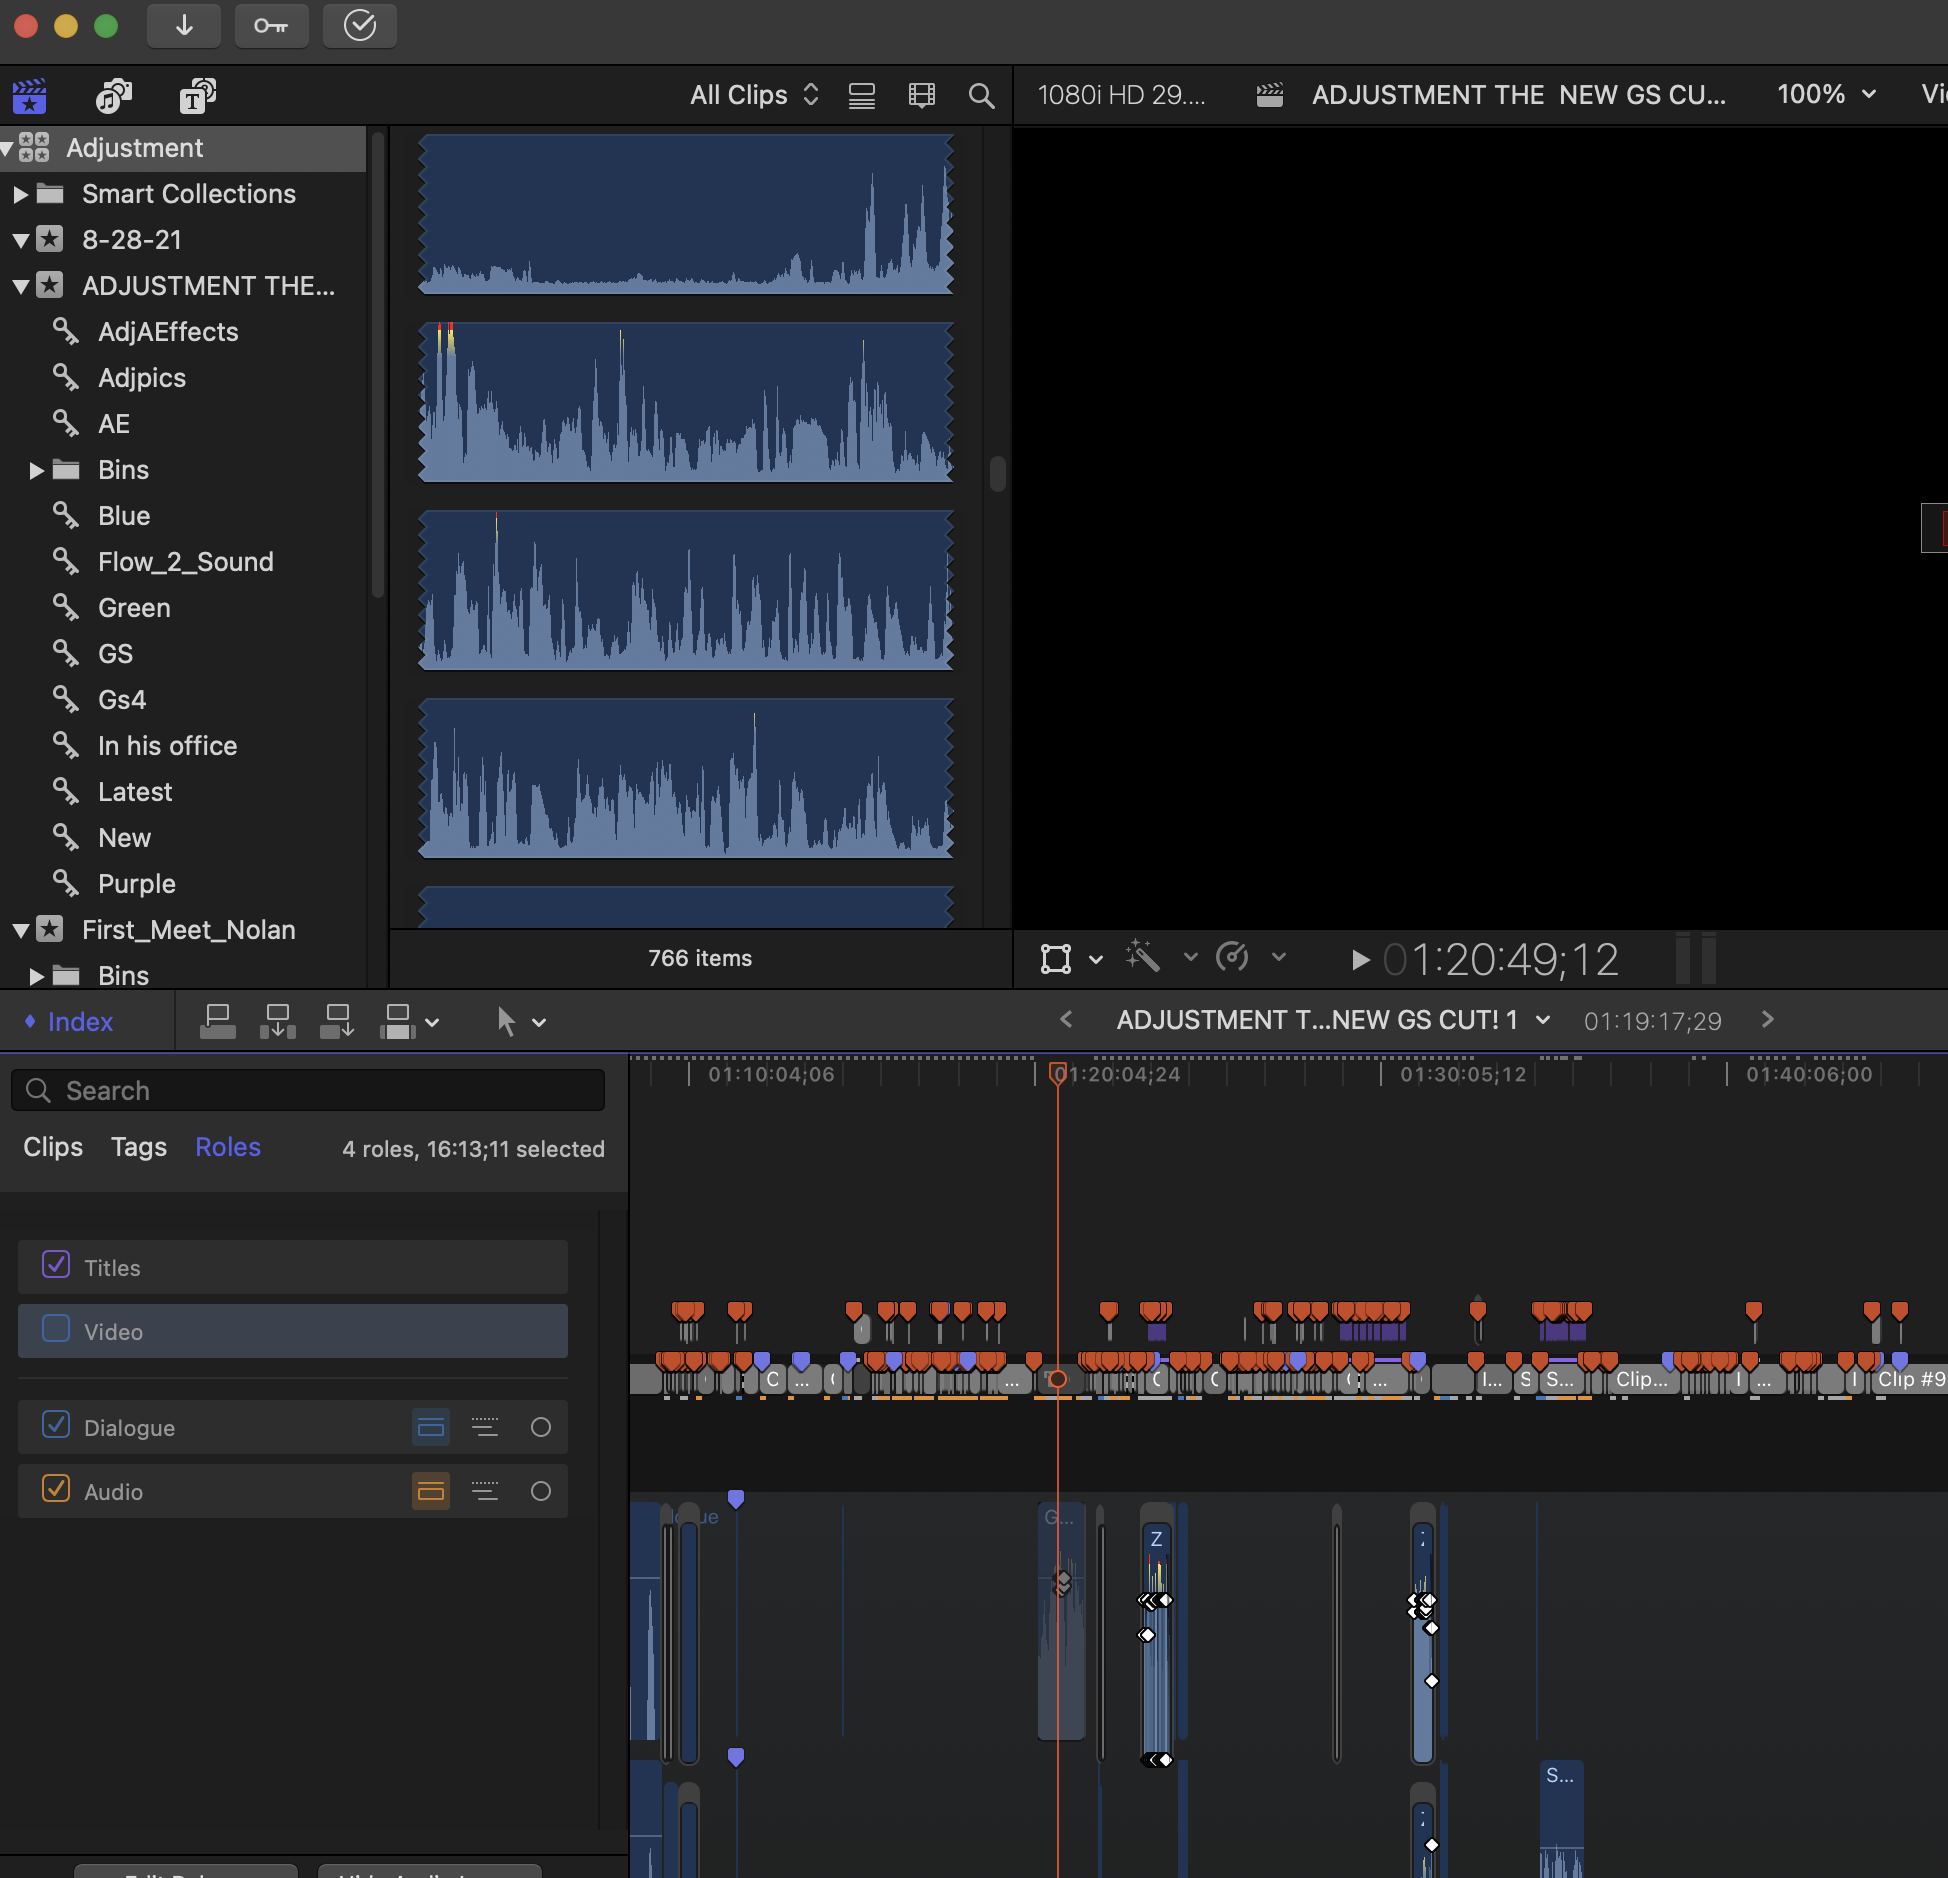Click the Roles link in the Index panel
1948x1878 pixels.
227,1147
